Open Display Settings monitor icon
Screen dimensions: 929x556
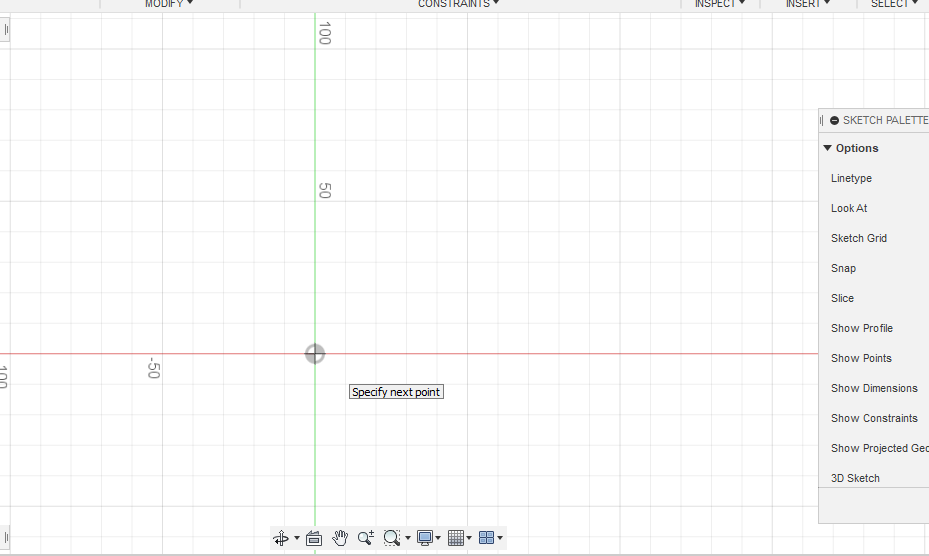coord(425,538)
